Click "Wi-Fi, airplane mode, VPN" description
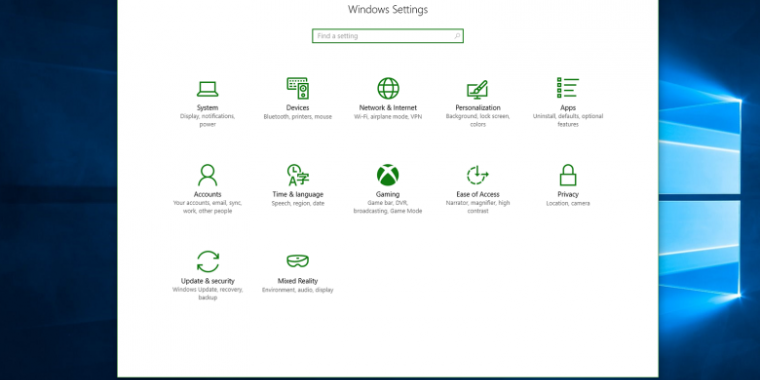 pyautogui.click(x=388, y=117)
